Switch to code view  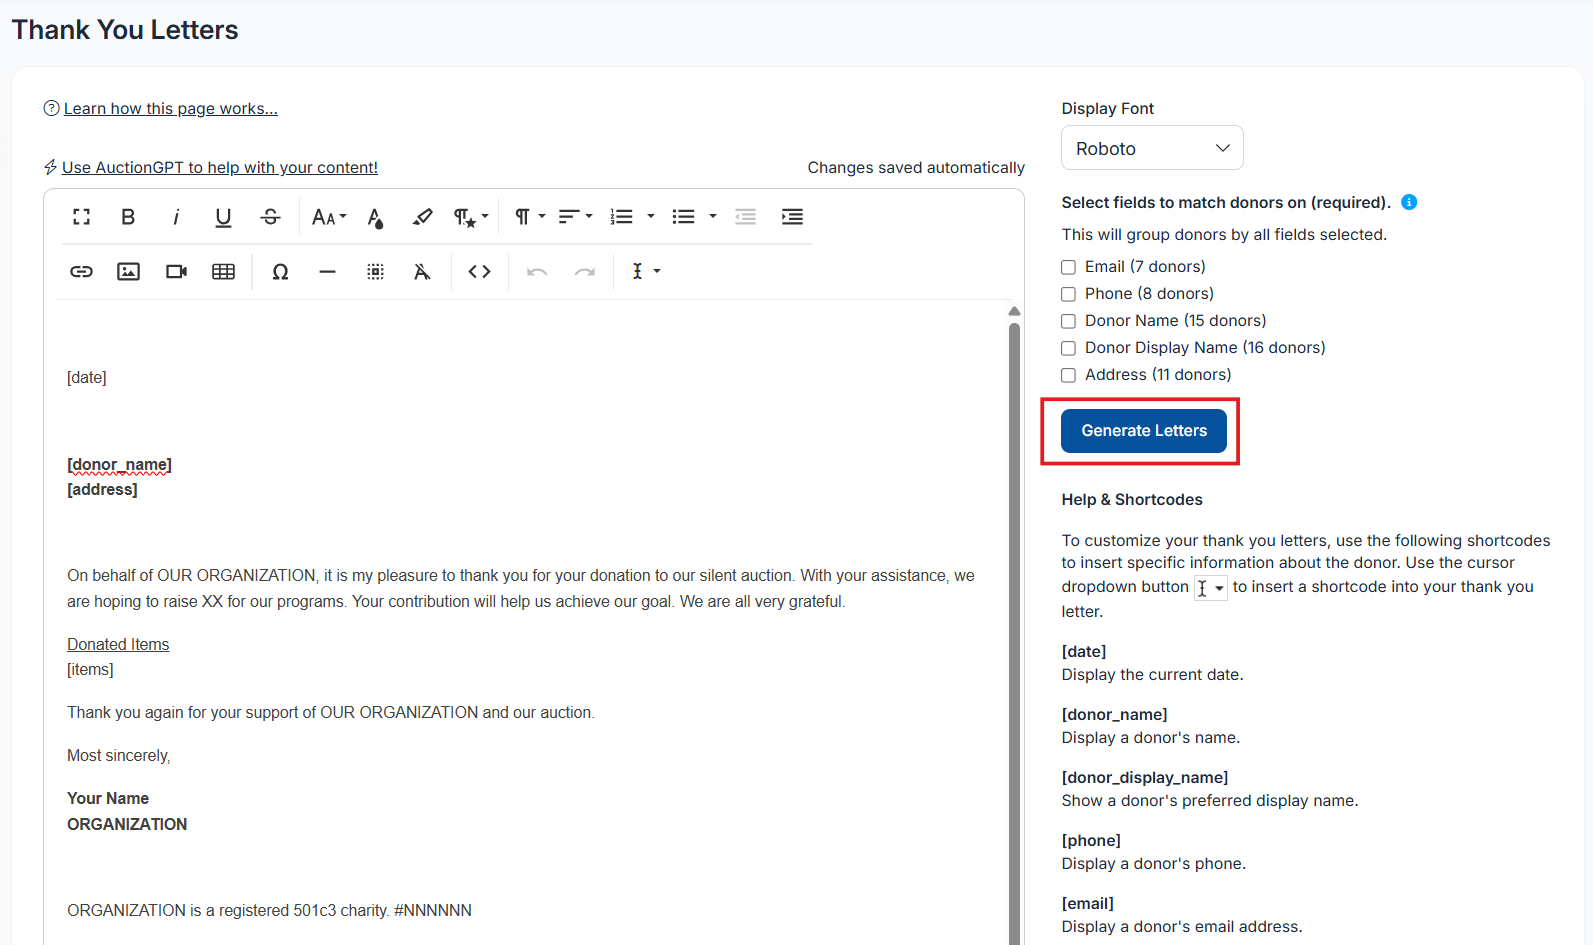479,272
